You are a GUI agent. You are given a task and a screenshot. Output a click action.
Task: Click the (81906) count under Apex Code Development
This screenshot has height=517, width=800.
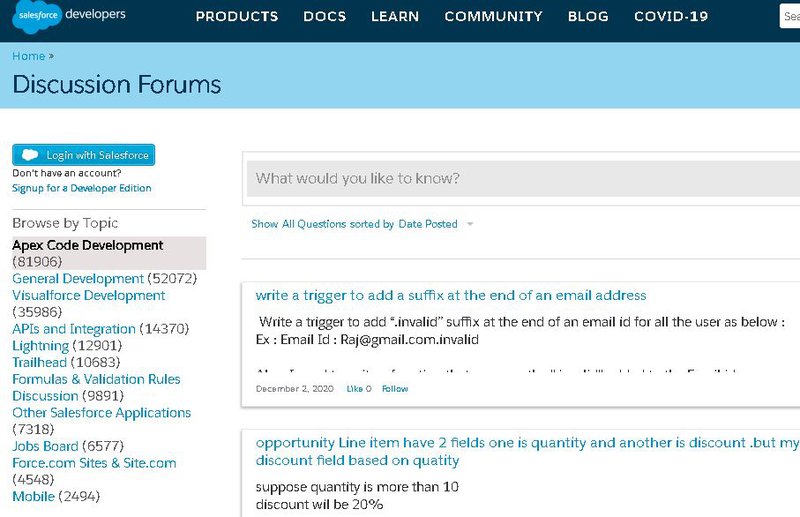[x=37, y=262]
